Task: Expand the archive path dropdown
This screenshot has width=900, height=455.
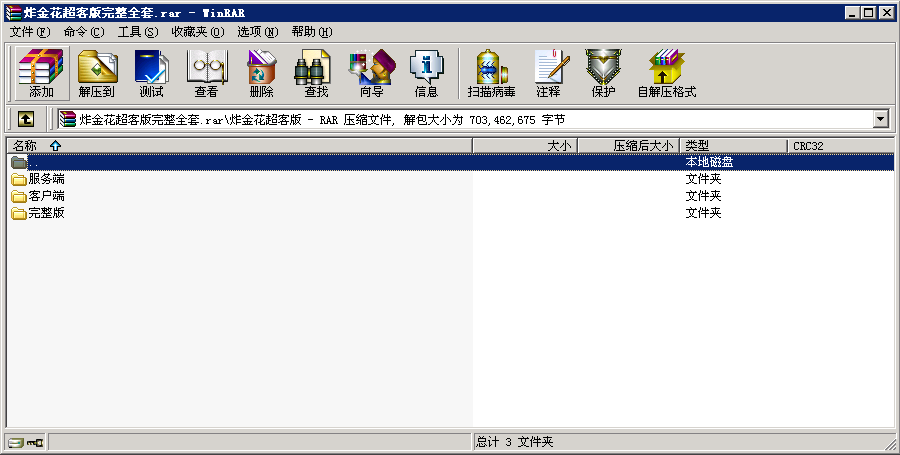Action: [x=881, y=119]
